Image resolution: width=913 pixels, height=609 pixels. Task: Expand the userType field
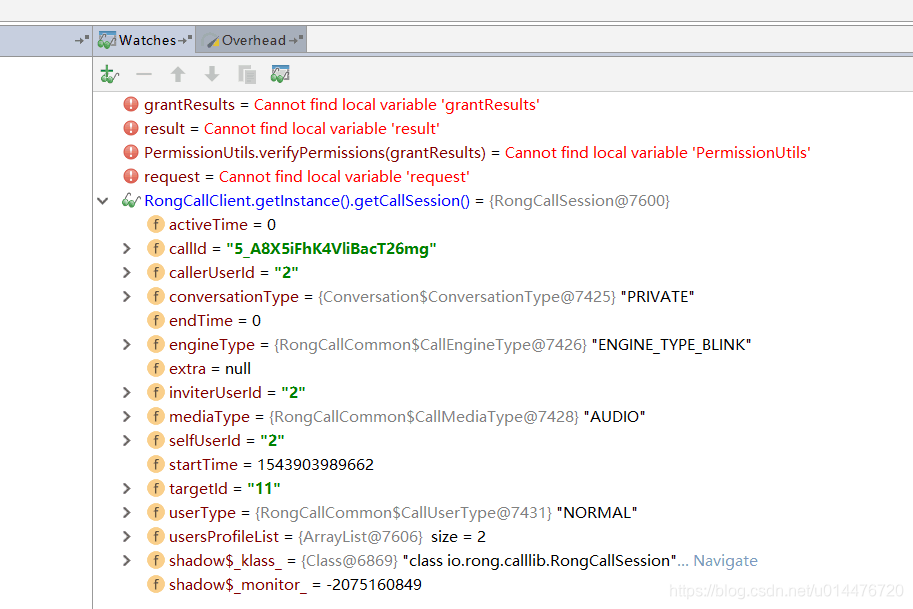coord(127,512)
